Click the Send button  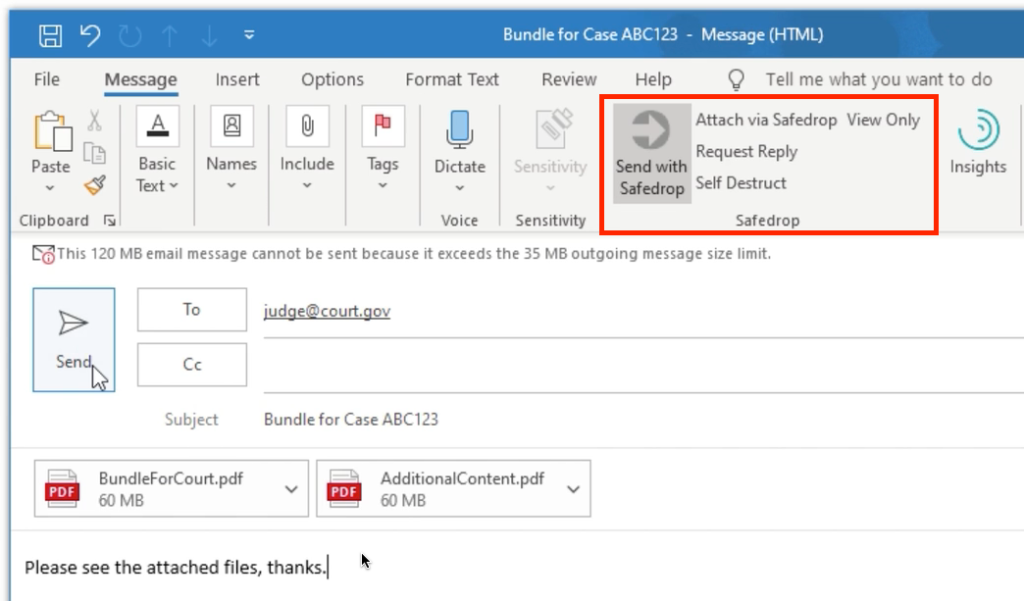73,339
